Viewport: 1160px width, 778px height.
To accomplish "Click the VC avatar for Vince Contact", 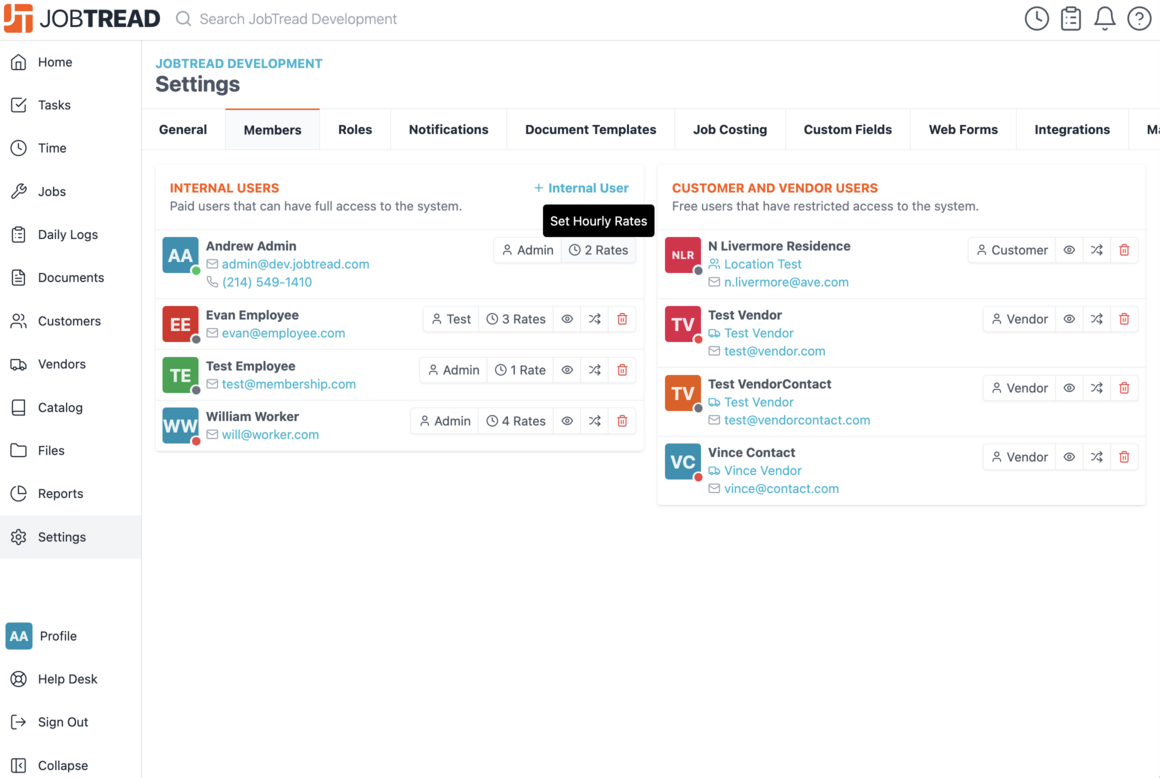I will click(682, 461).
